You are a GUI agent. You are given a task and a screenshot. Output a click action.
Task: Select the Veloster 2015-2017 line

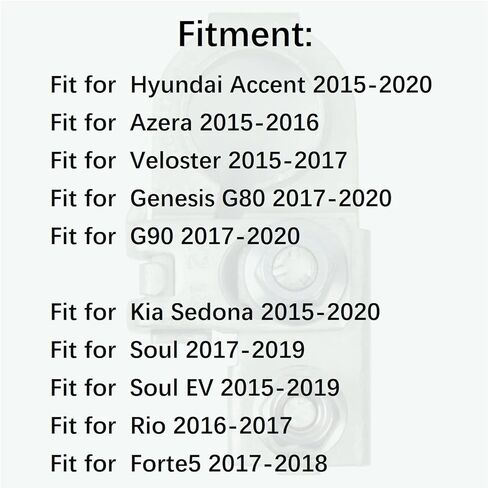point(199,160)
